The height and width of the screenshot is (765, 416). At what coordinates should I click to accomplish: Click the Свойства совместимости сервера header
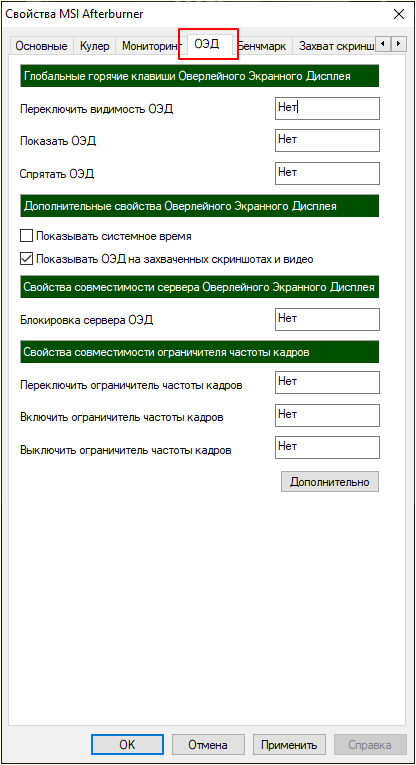(x=199, y=287)
